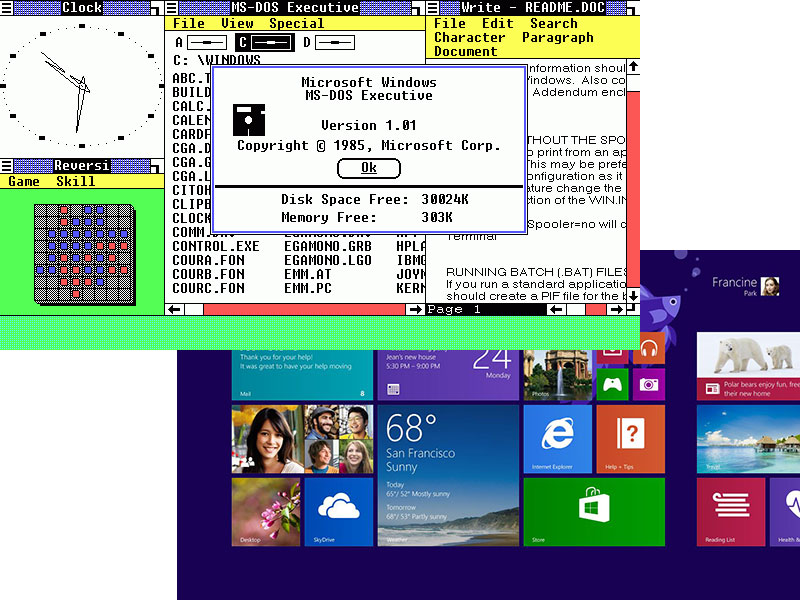This screenshot has width=800, height=600.
Task: Open the File menu in Write
Action: [450, 23]
